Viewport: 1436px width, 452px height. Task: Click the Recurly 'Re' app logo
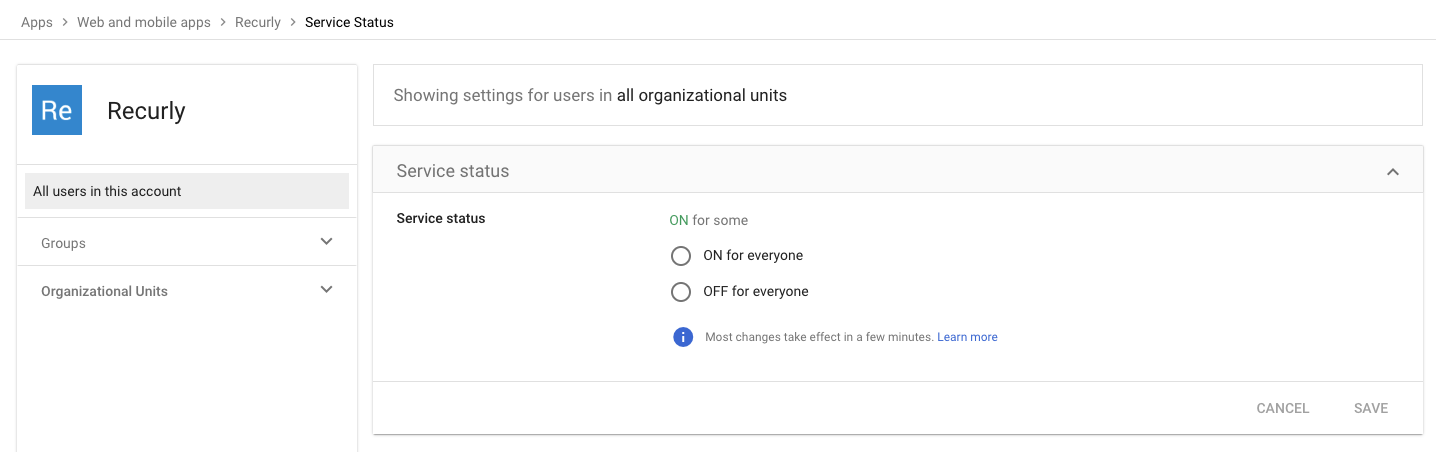click(x=57, y=110)
